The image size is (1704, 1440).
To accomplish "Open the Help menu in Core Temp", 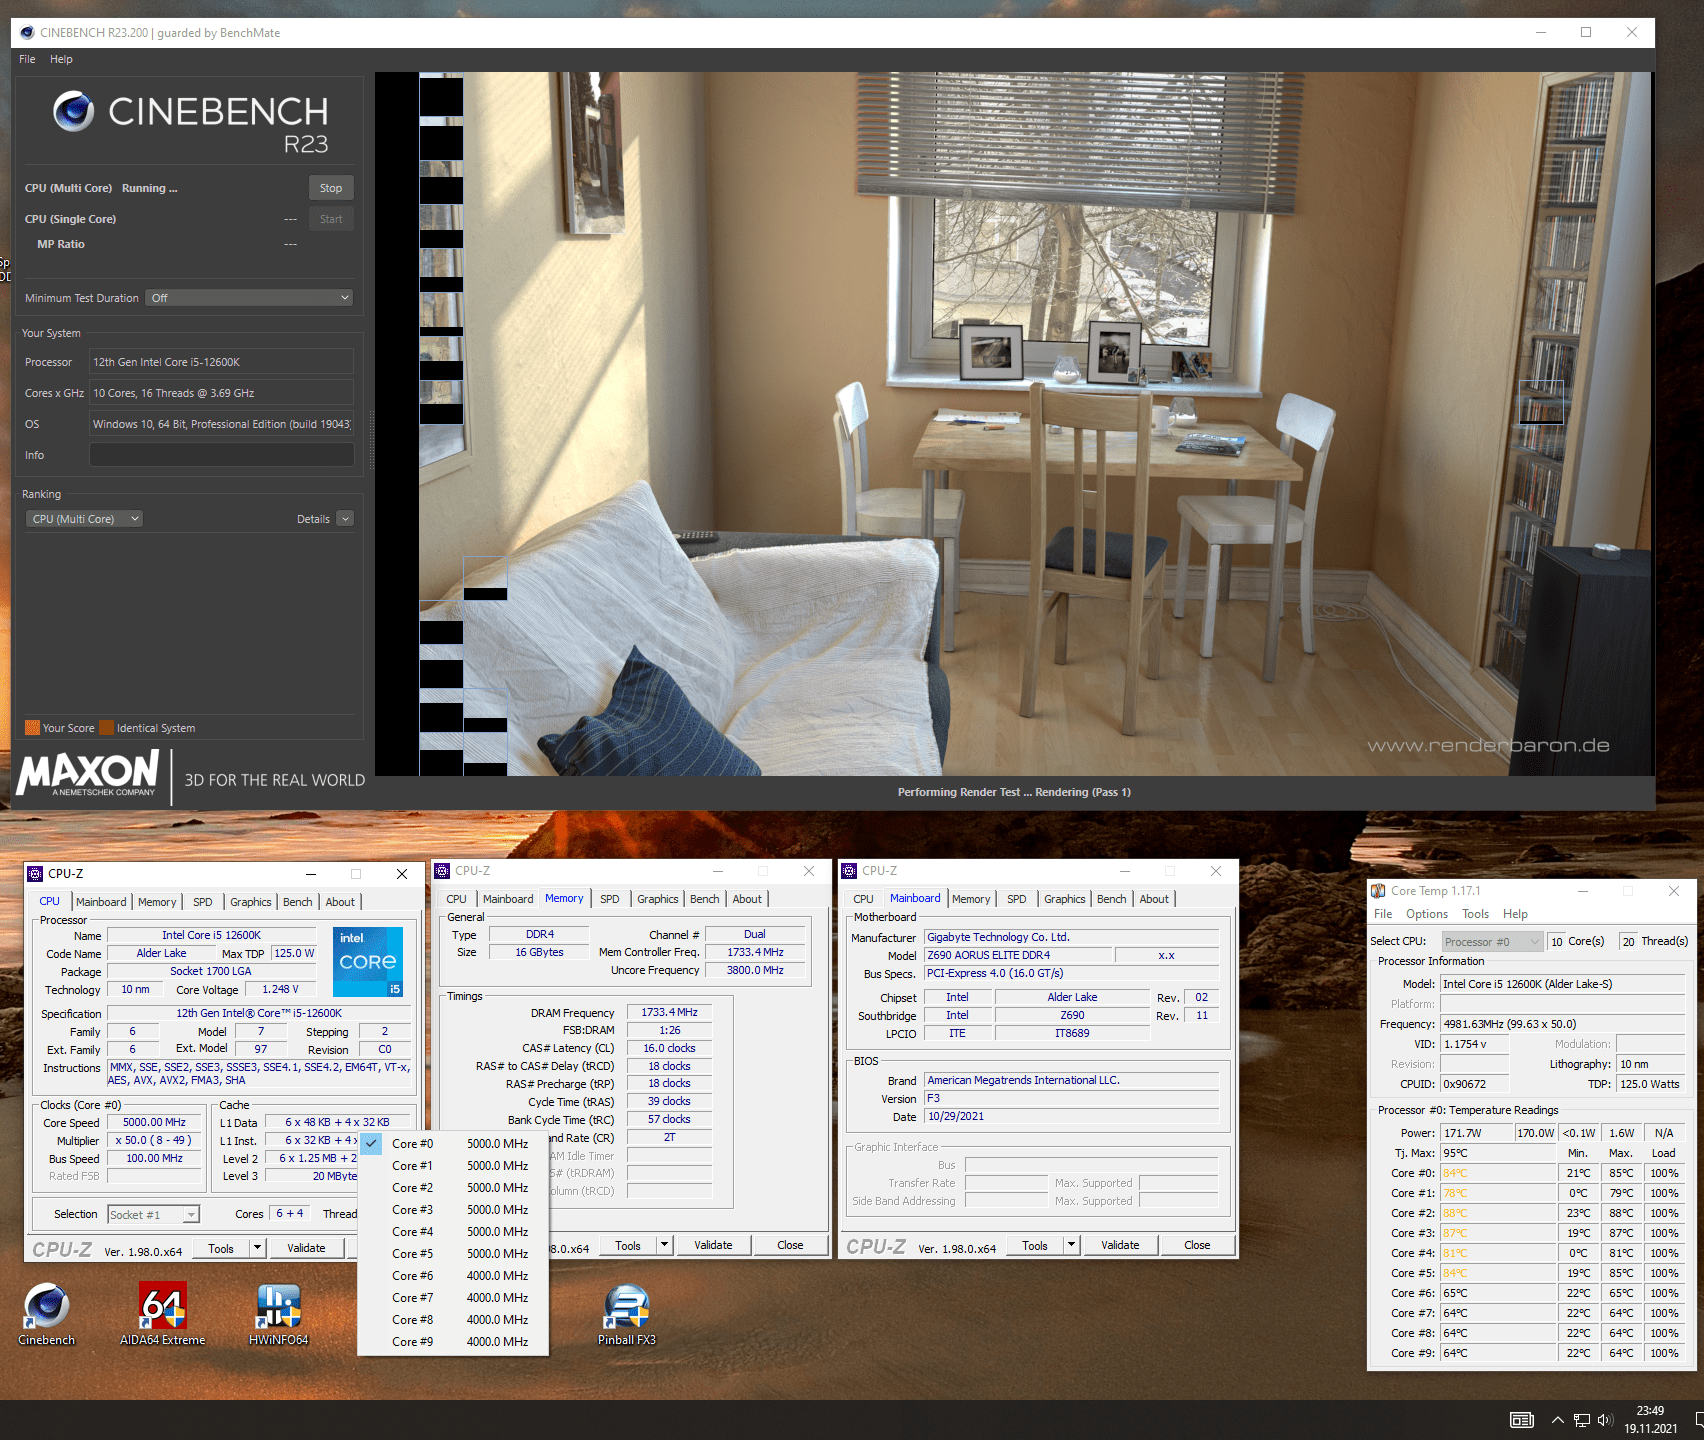I will point(1515,914).
